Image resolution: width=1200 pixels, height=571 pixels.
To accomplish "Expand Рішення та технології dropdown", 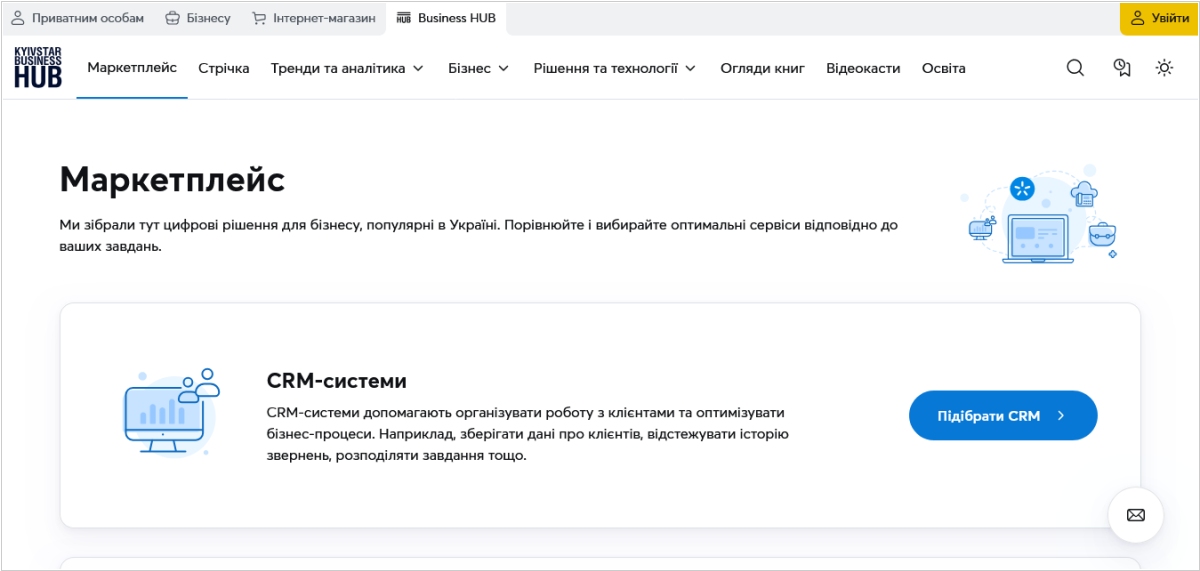I will 615,68.
